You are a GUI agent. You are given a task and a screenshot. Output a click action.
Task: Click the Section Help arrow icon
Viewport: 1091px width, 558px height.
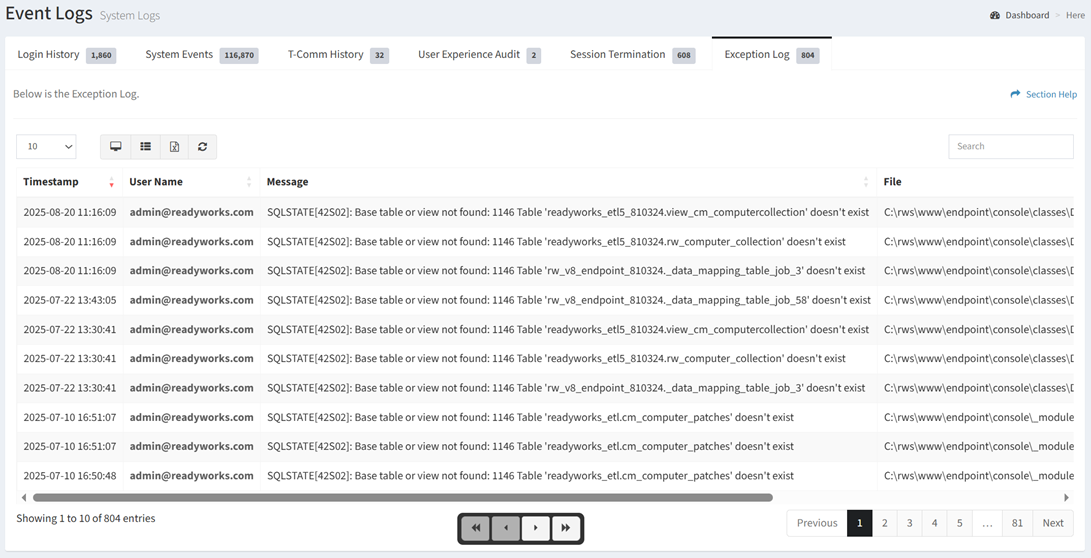click(x=1015, y=94)
